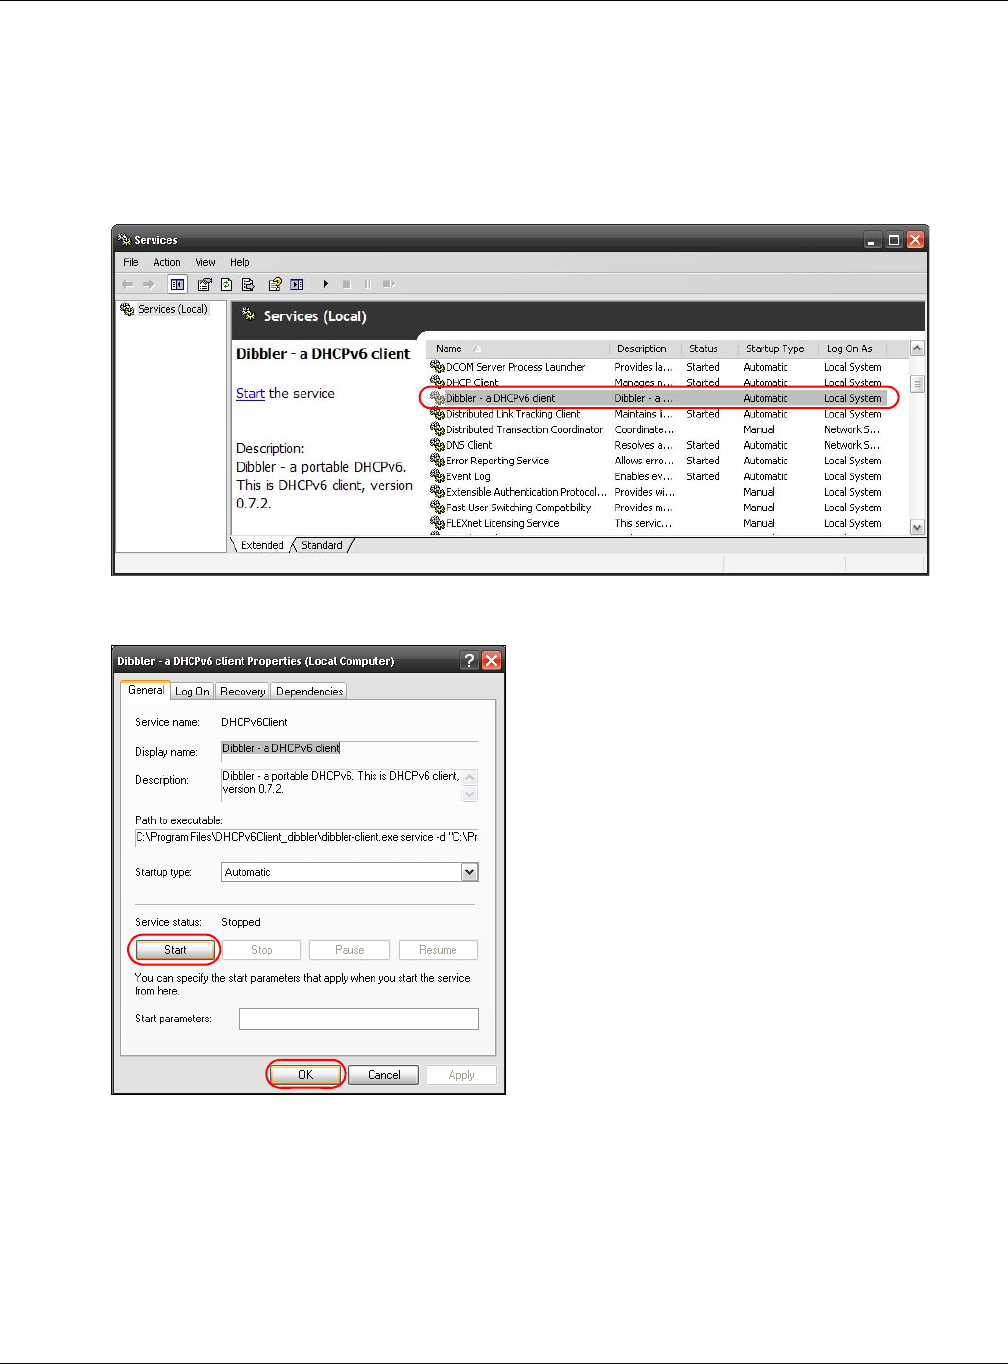1008x1364 pixels.
Task: Click the Help question-mark toolbar icon
Action: click(275, 284)
